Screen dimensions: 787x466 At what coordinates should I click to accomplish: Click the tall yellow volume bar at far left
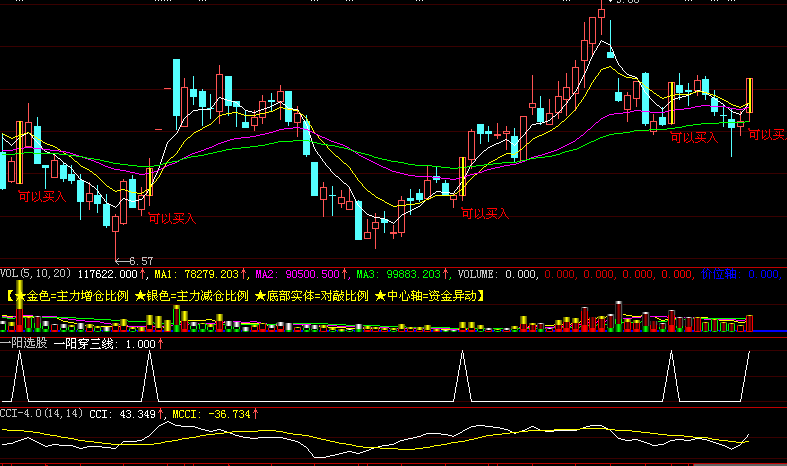point(17,320)
